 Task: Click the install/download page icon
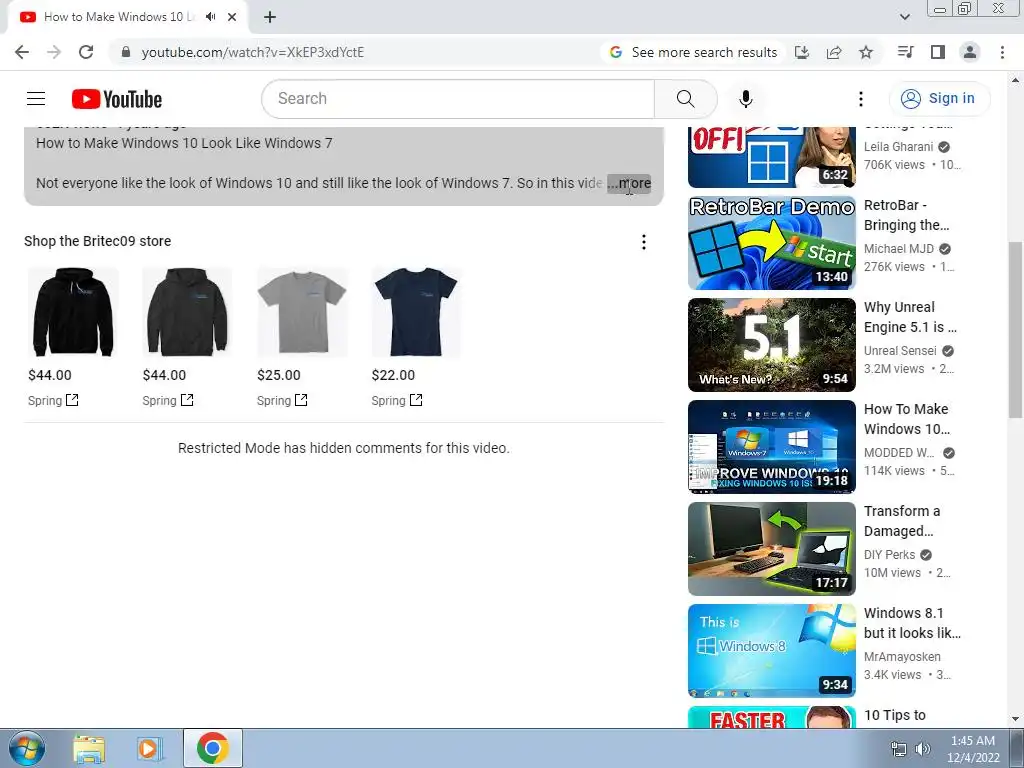(x=802, y=52)
